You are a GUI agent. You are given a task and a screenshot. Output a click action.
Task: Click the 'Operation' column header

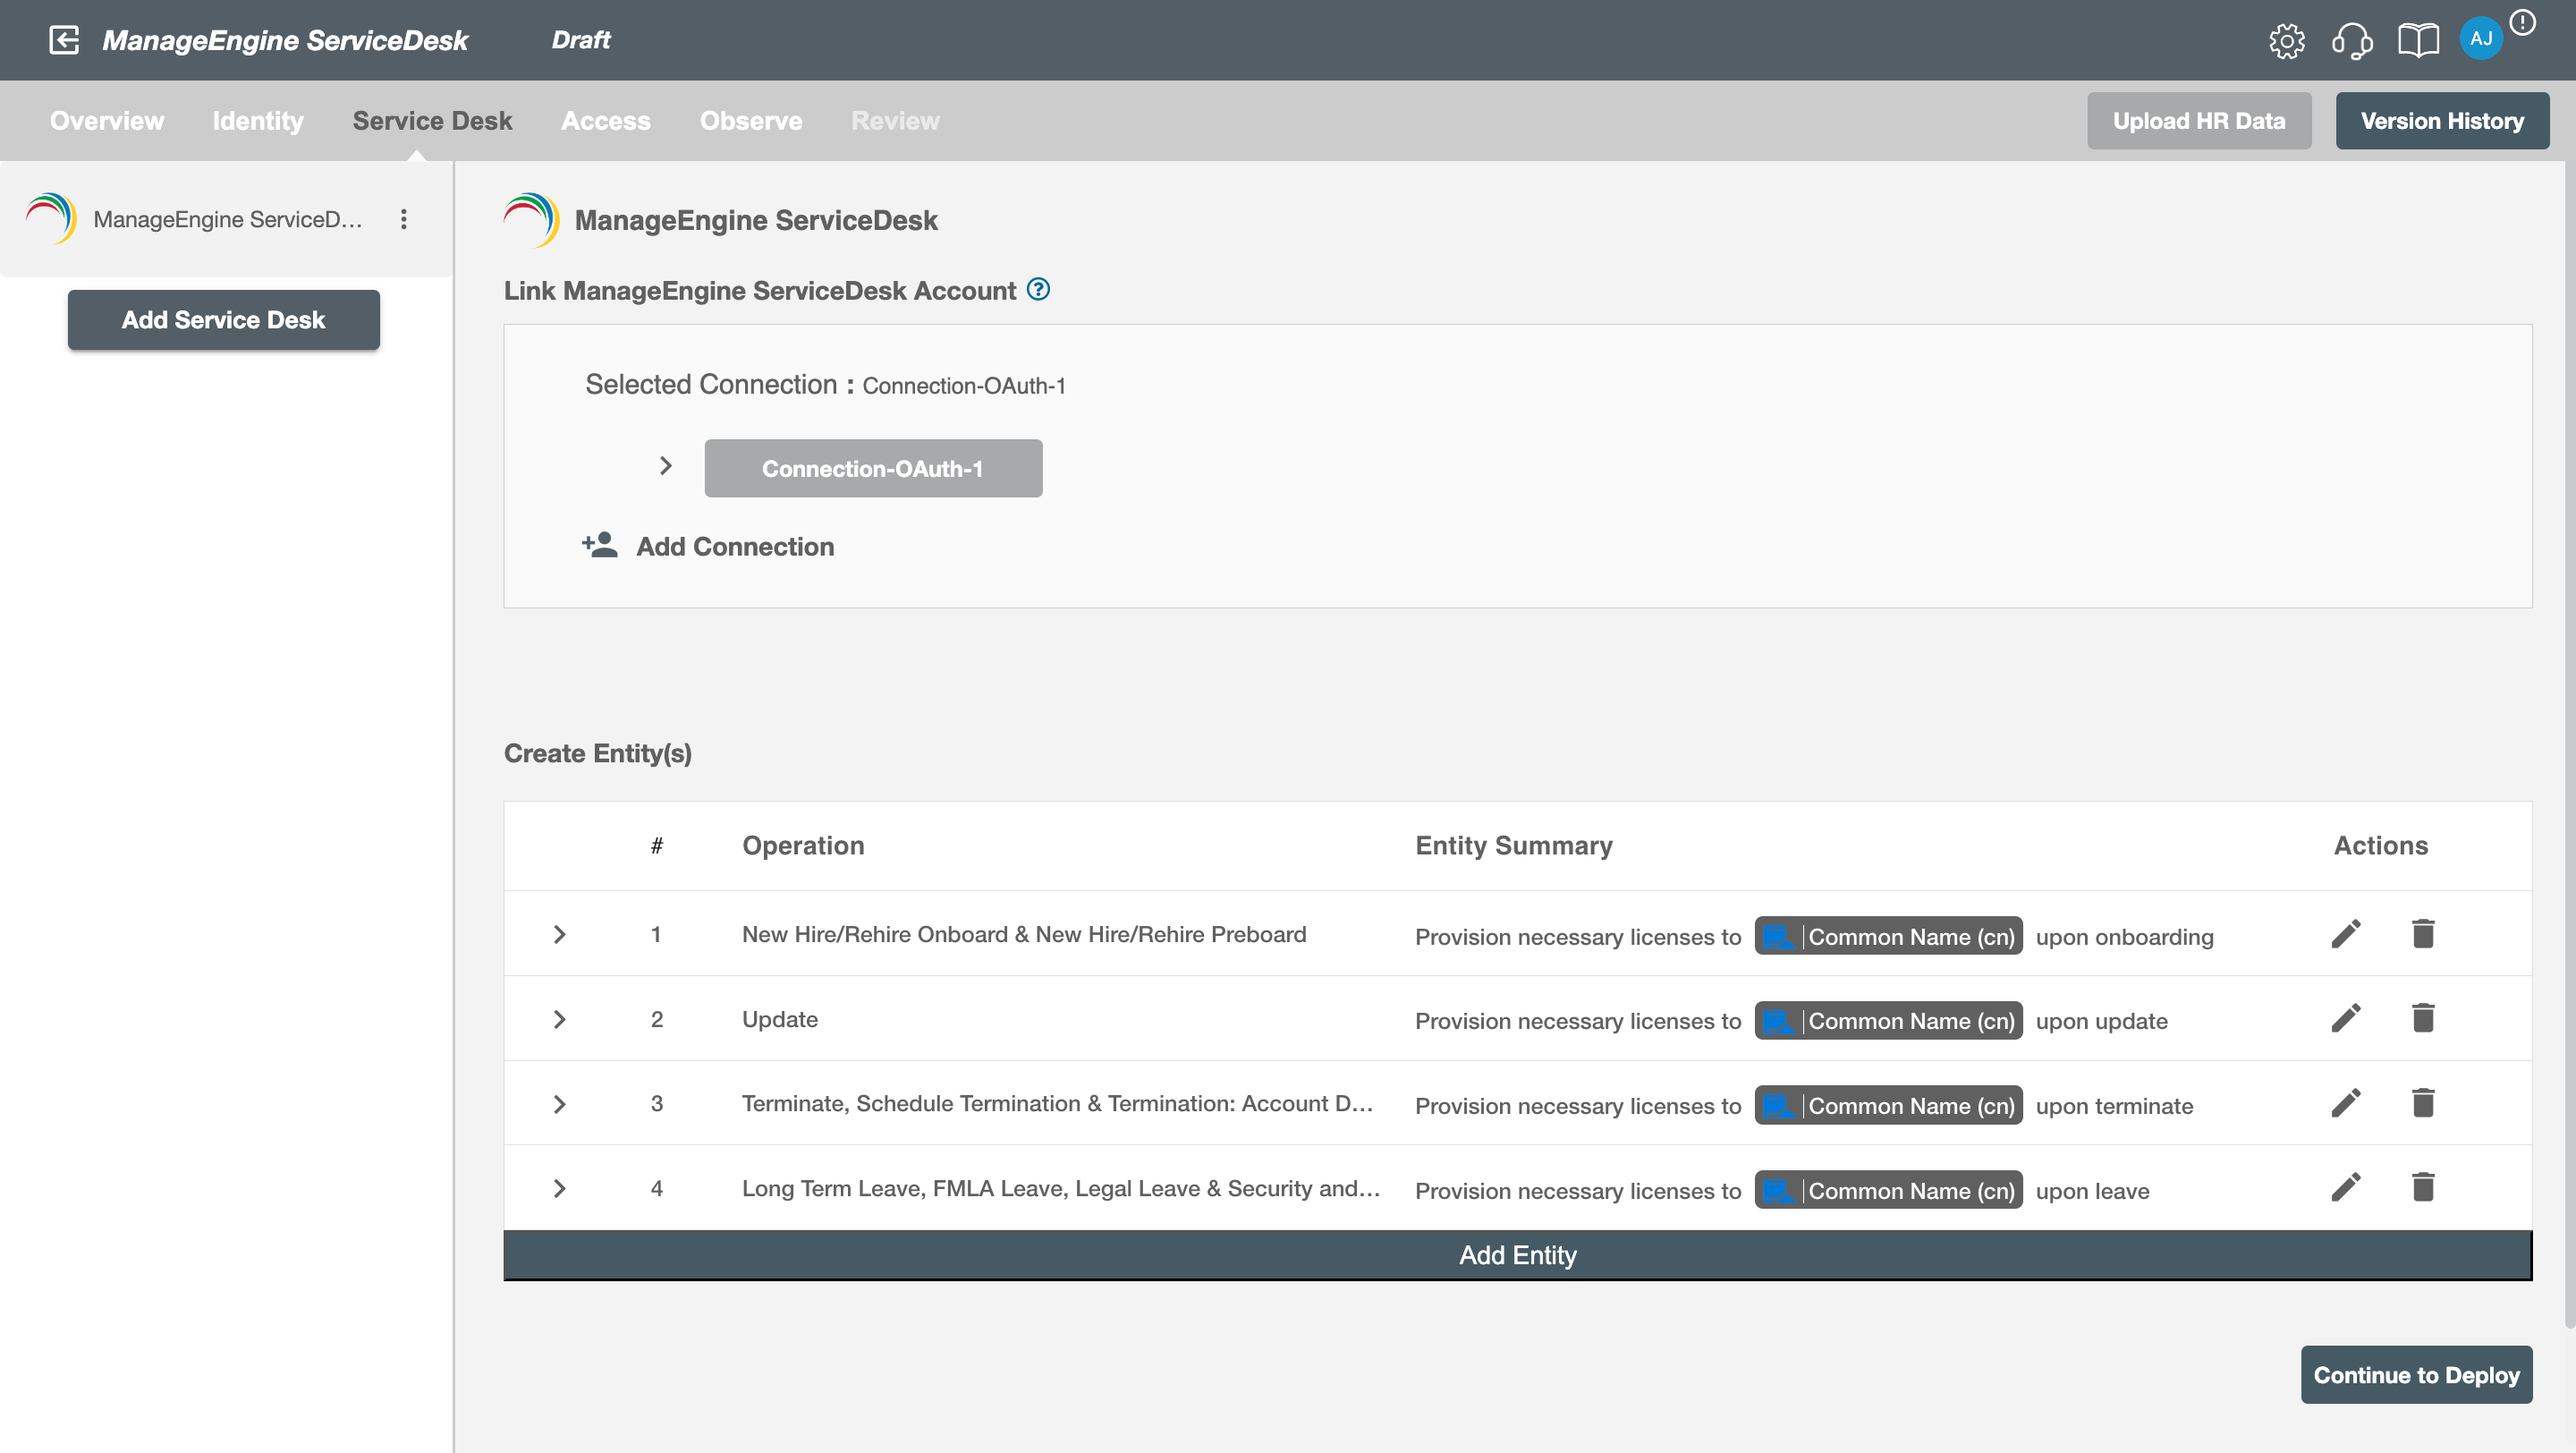pyautogui.click(x=803, y=846)
